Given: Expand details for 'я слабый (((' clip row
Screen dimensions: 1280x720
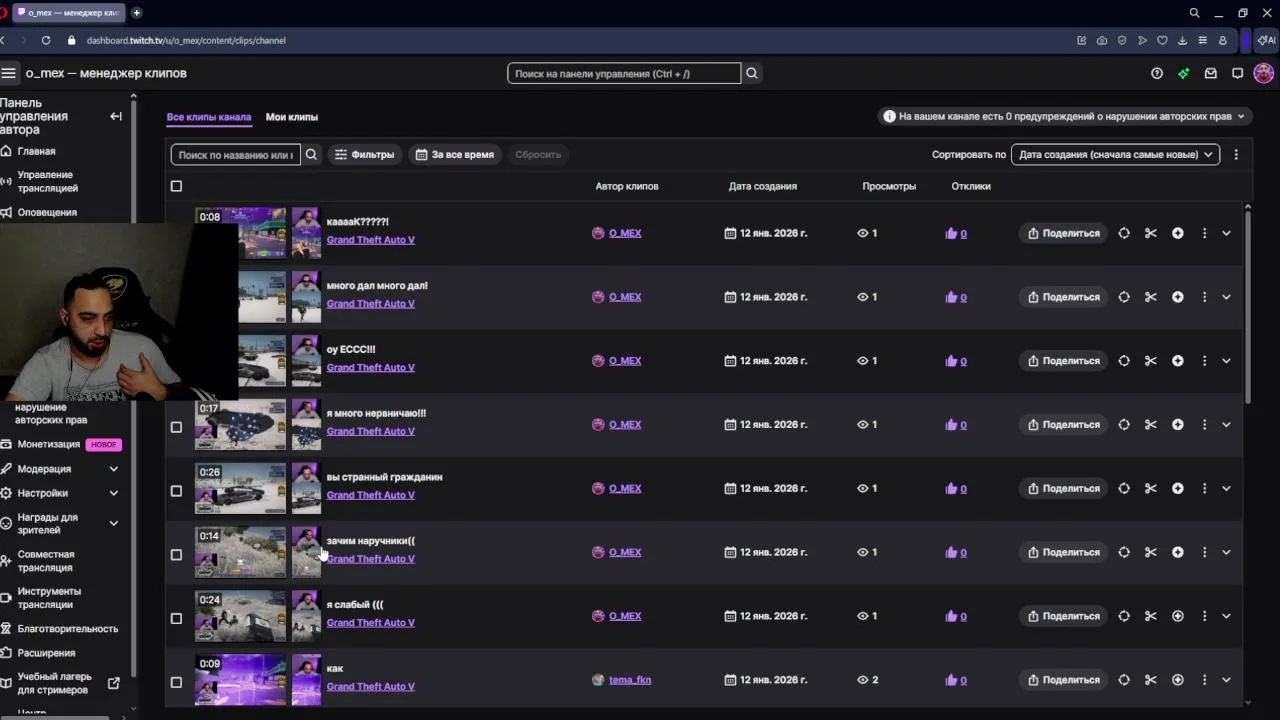Looking at the screenshot, I should pyautogui.click(x=1227, y=616).
